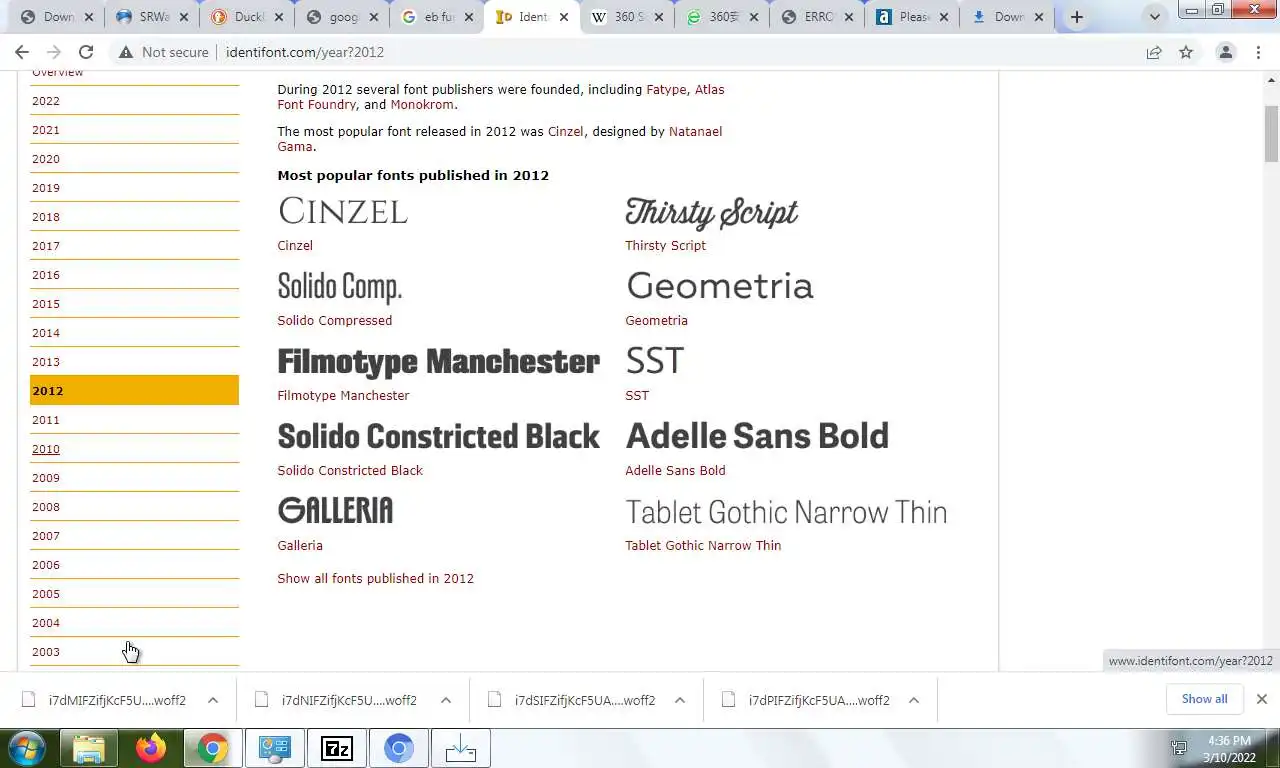Select year 2018 in sidebar
The width and height of the screenshot is (1280, 768).
coord(46,217)
